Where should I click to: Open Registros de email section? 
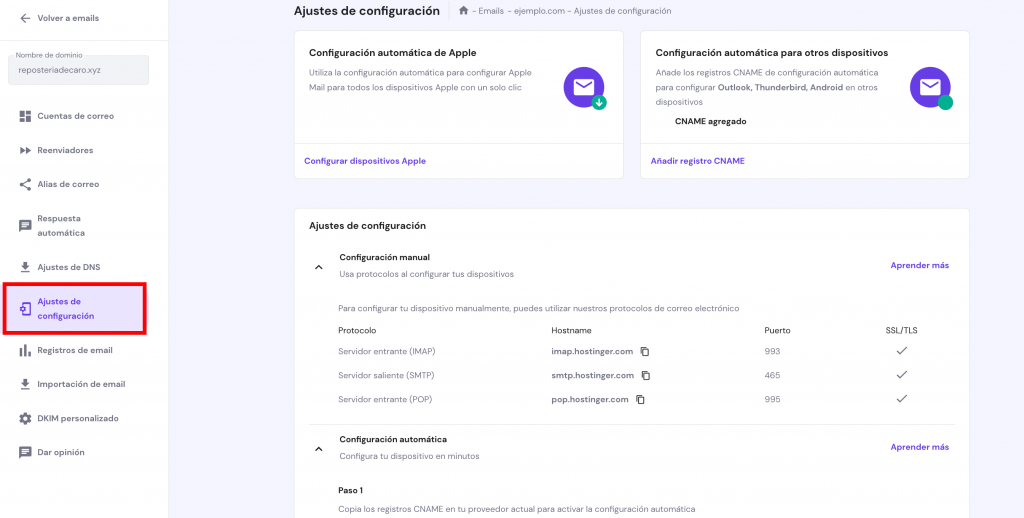74,350
